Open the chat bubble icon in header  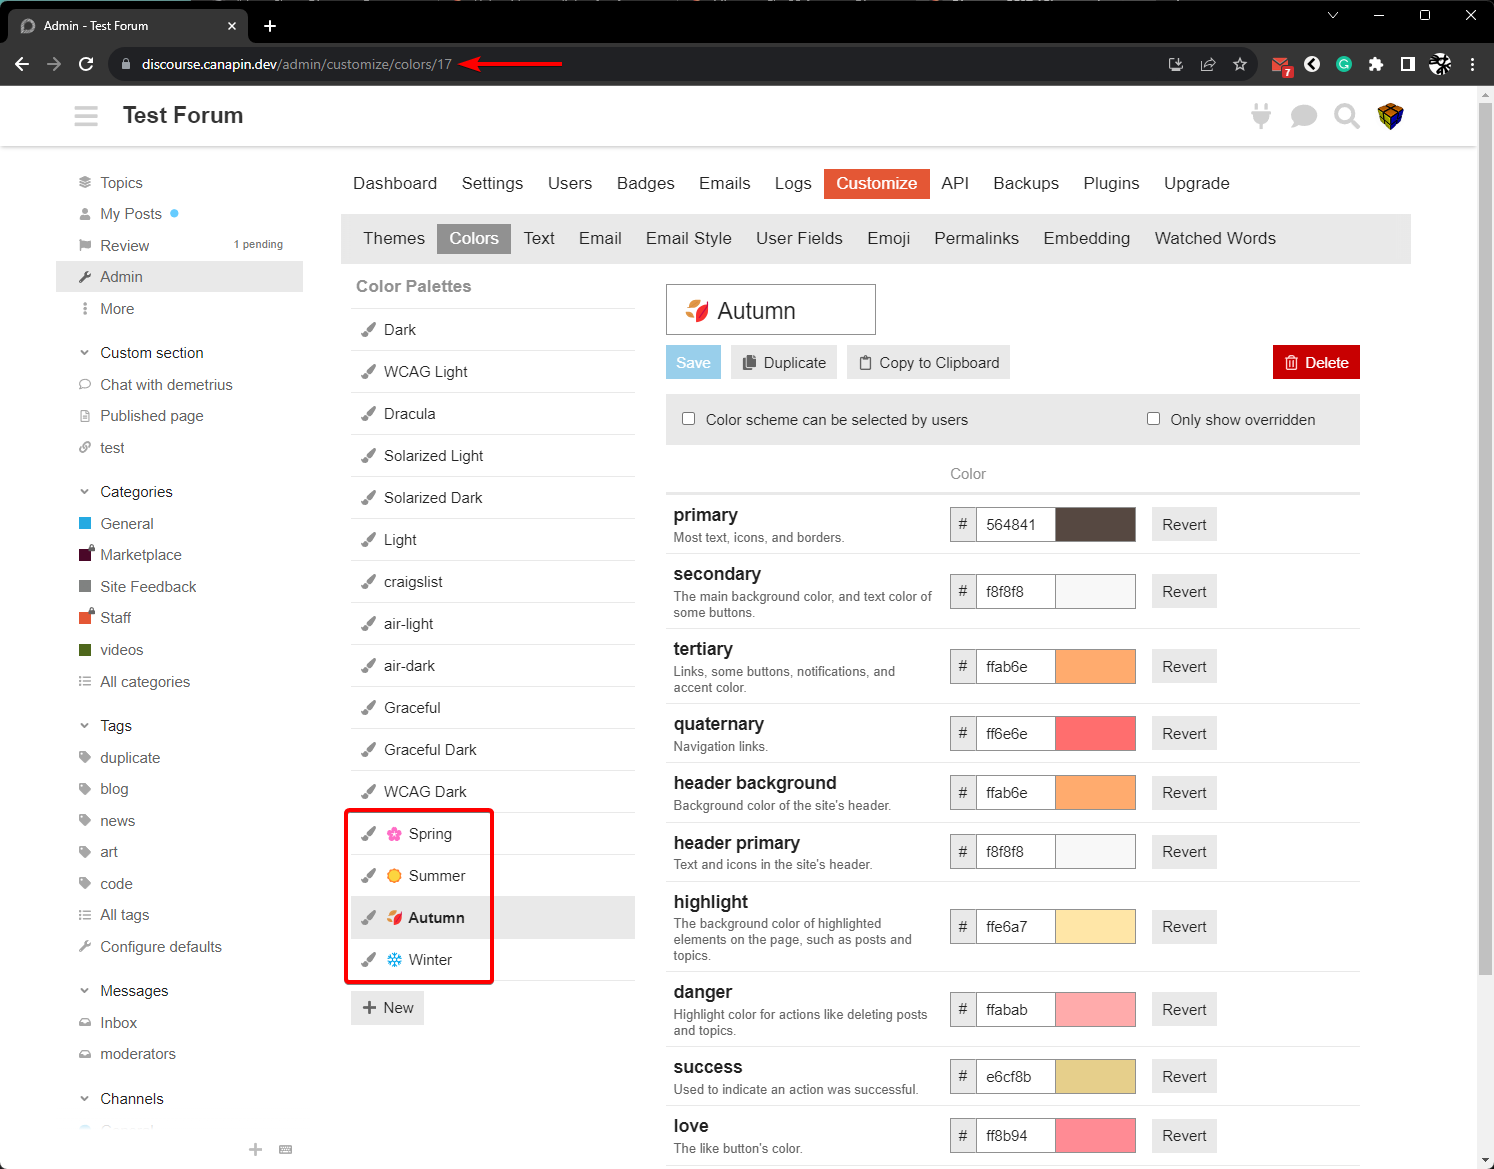[1304, 116]
